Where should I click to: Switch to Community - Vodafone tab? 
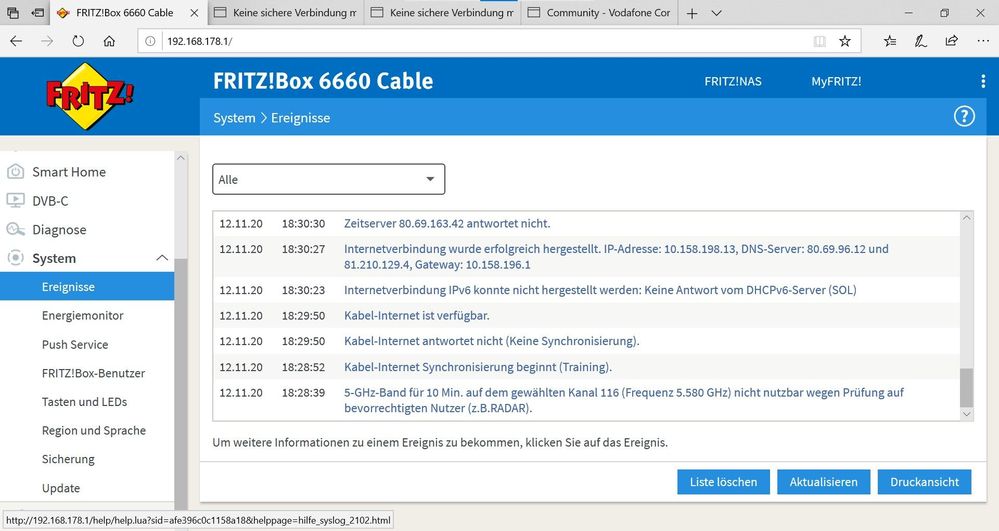pyautogui.click(x=599, y=13)
